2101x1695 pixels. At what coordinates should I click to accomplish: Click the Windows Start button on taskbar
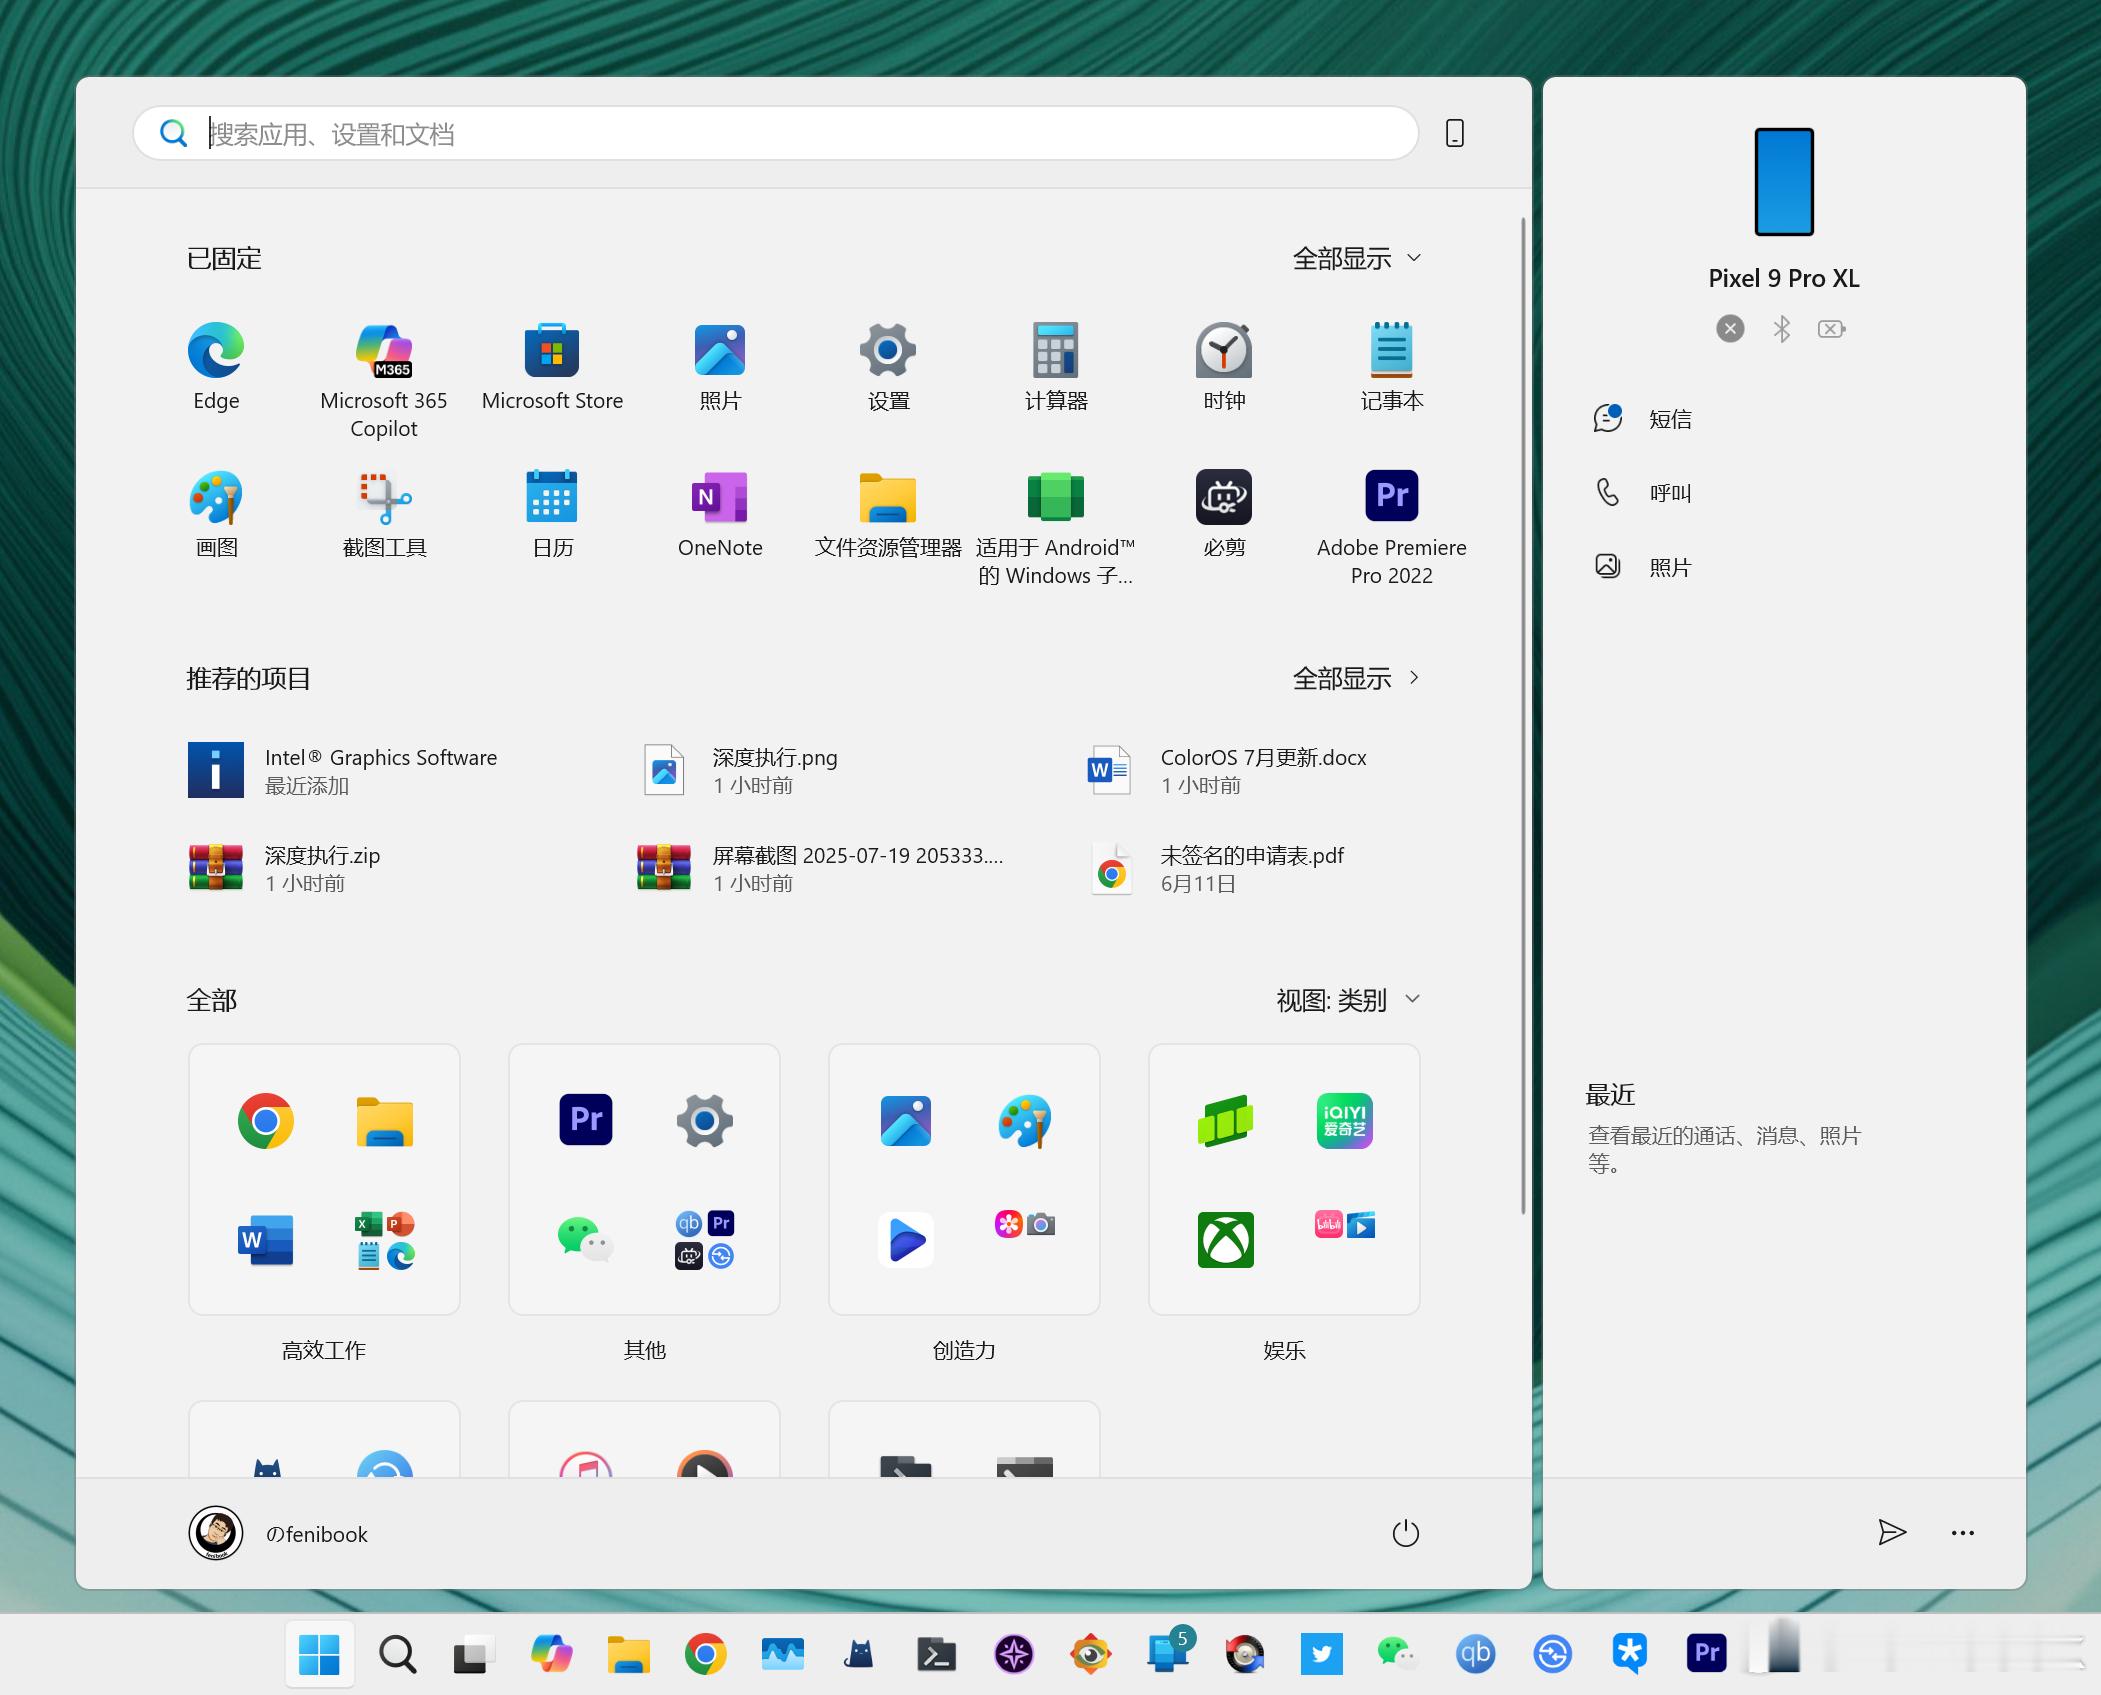click(319, 1654)
